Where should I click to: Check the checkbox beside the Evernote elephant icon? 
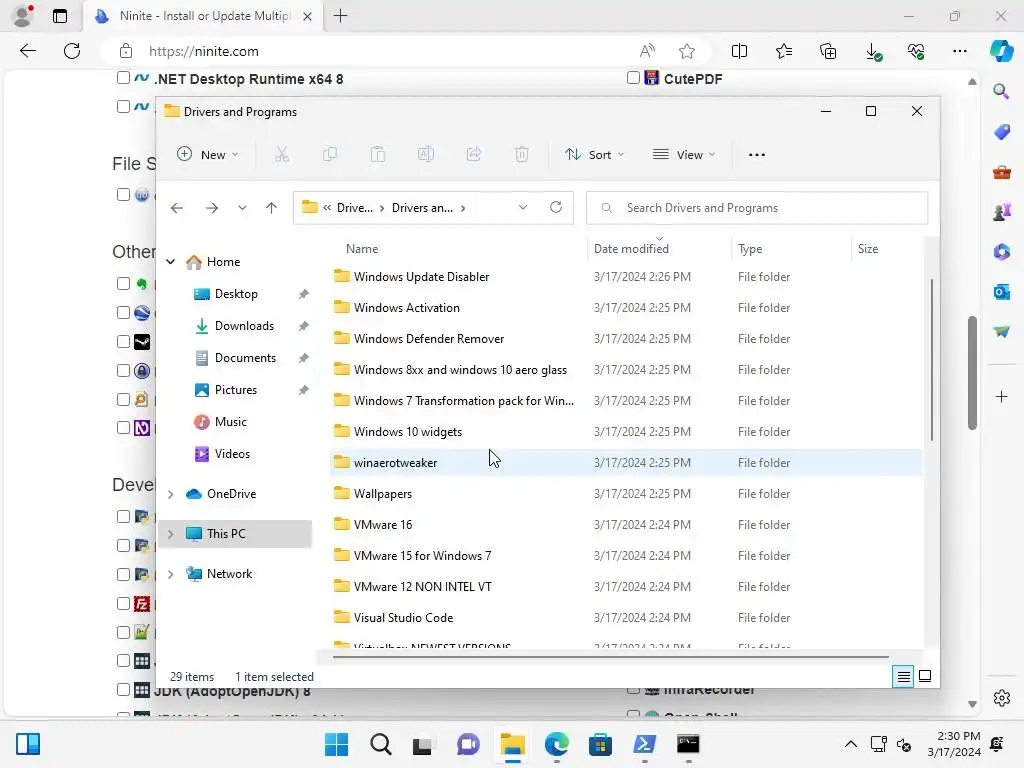[123, 283]
